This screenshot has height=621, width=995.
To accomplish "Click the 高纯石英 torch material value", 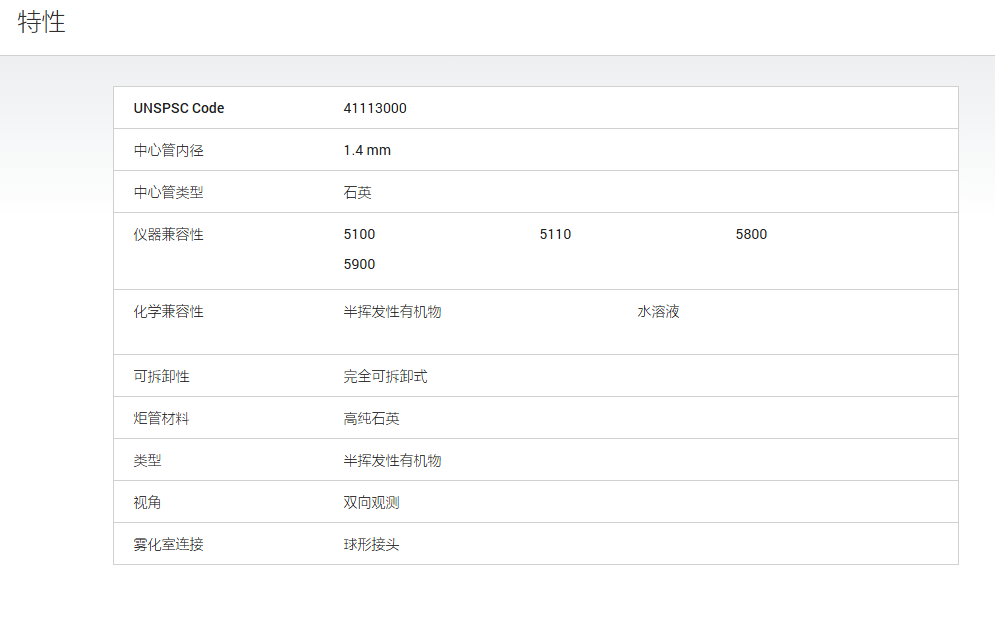I will pyautogui.click(x=371, y=419).
